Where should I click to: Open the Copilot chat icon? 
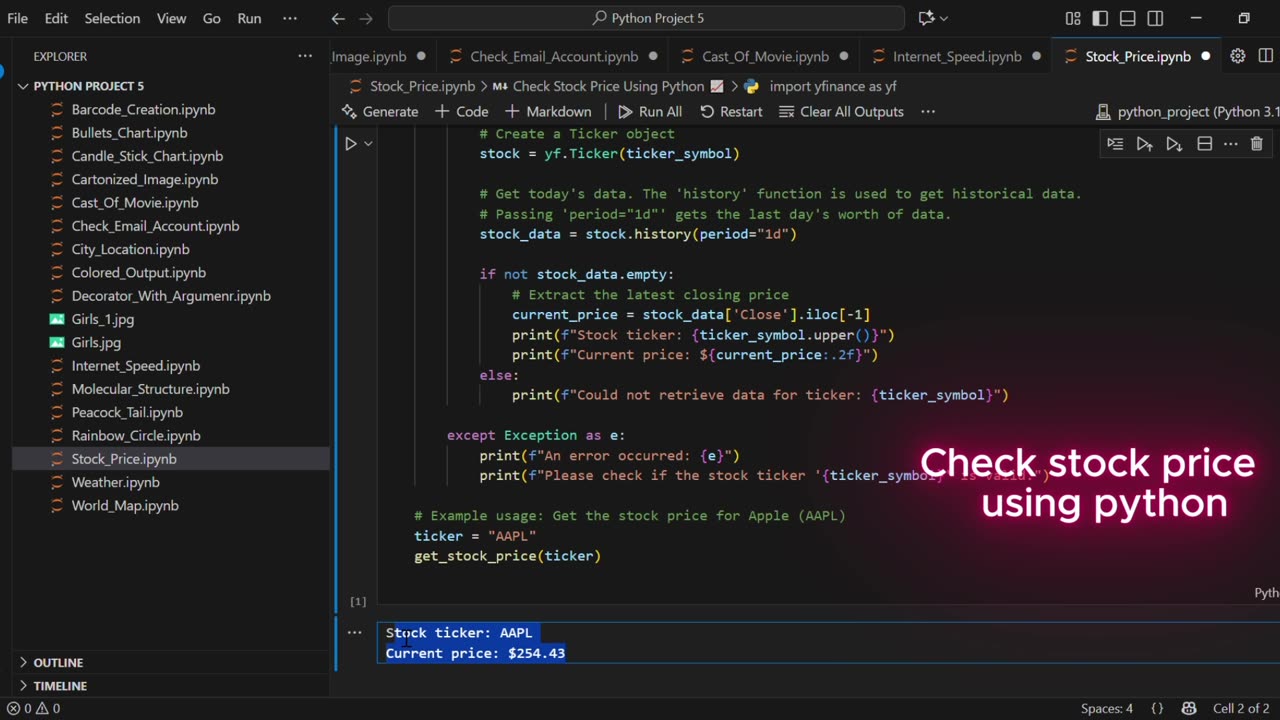(x=925, y=18)
